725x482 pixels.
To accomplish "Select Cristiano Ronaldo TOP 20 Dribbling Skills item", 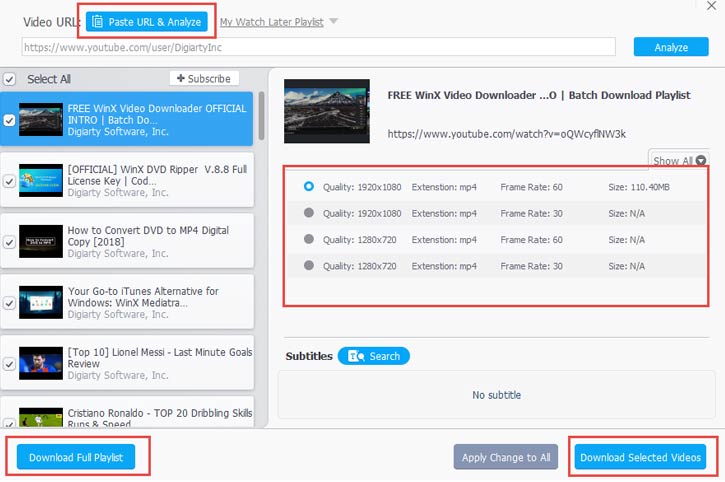I will click(127, 412).
